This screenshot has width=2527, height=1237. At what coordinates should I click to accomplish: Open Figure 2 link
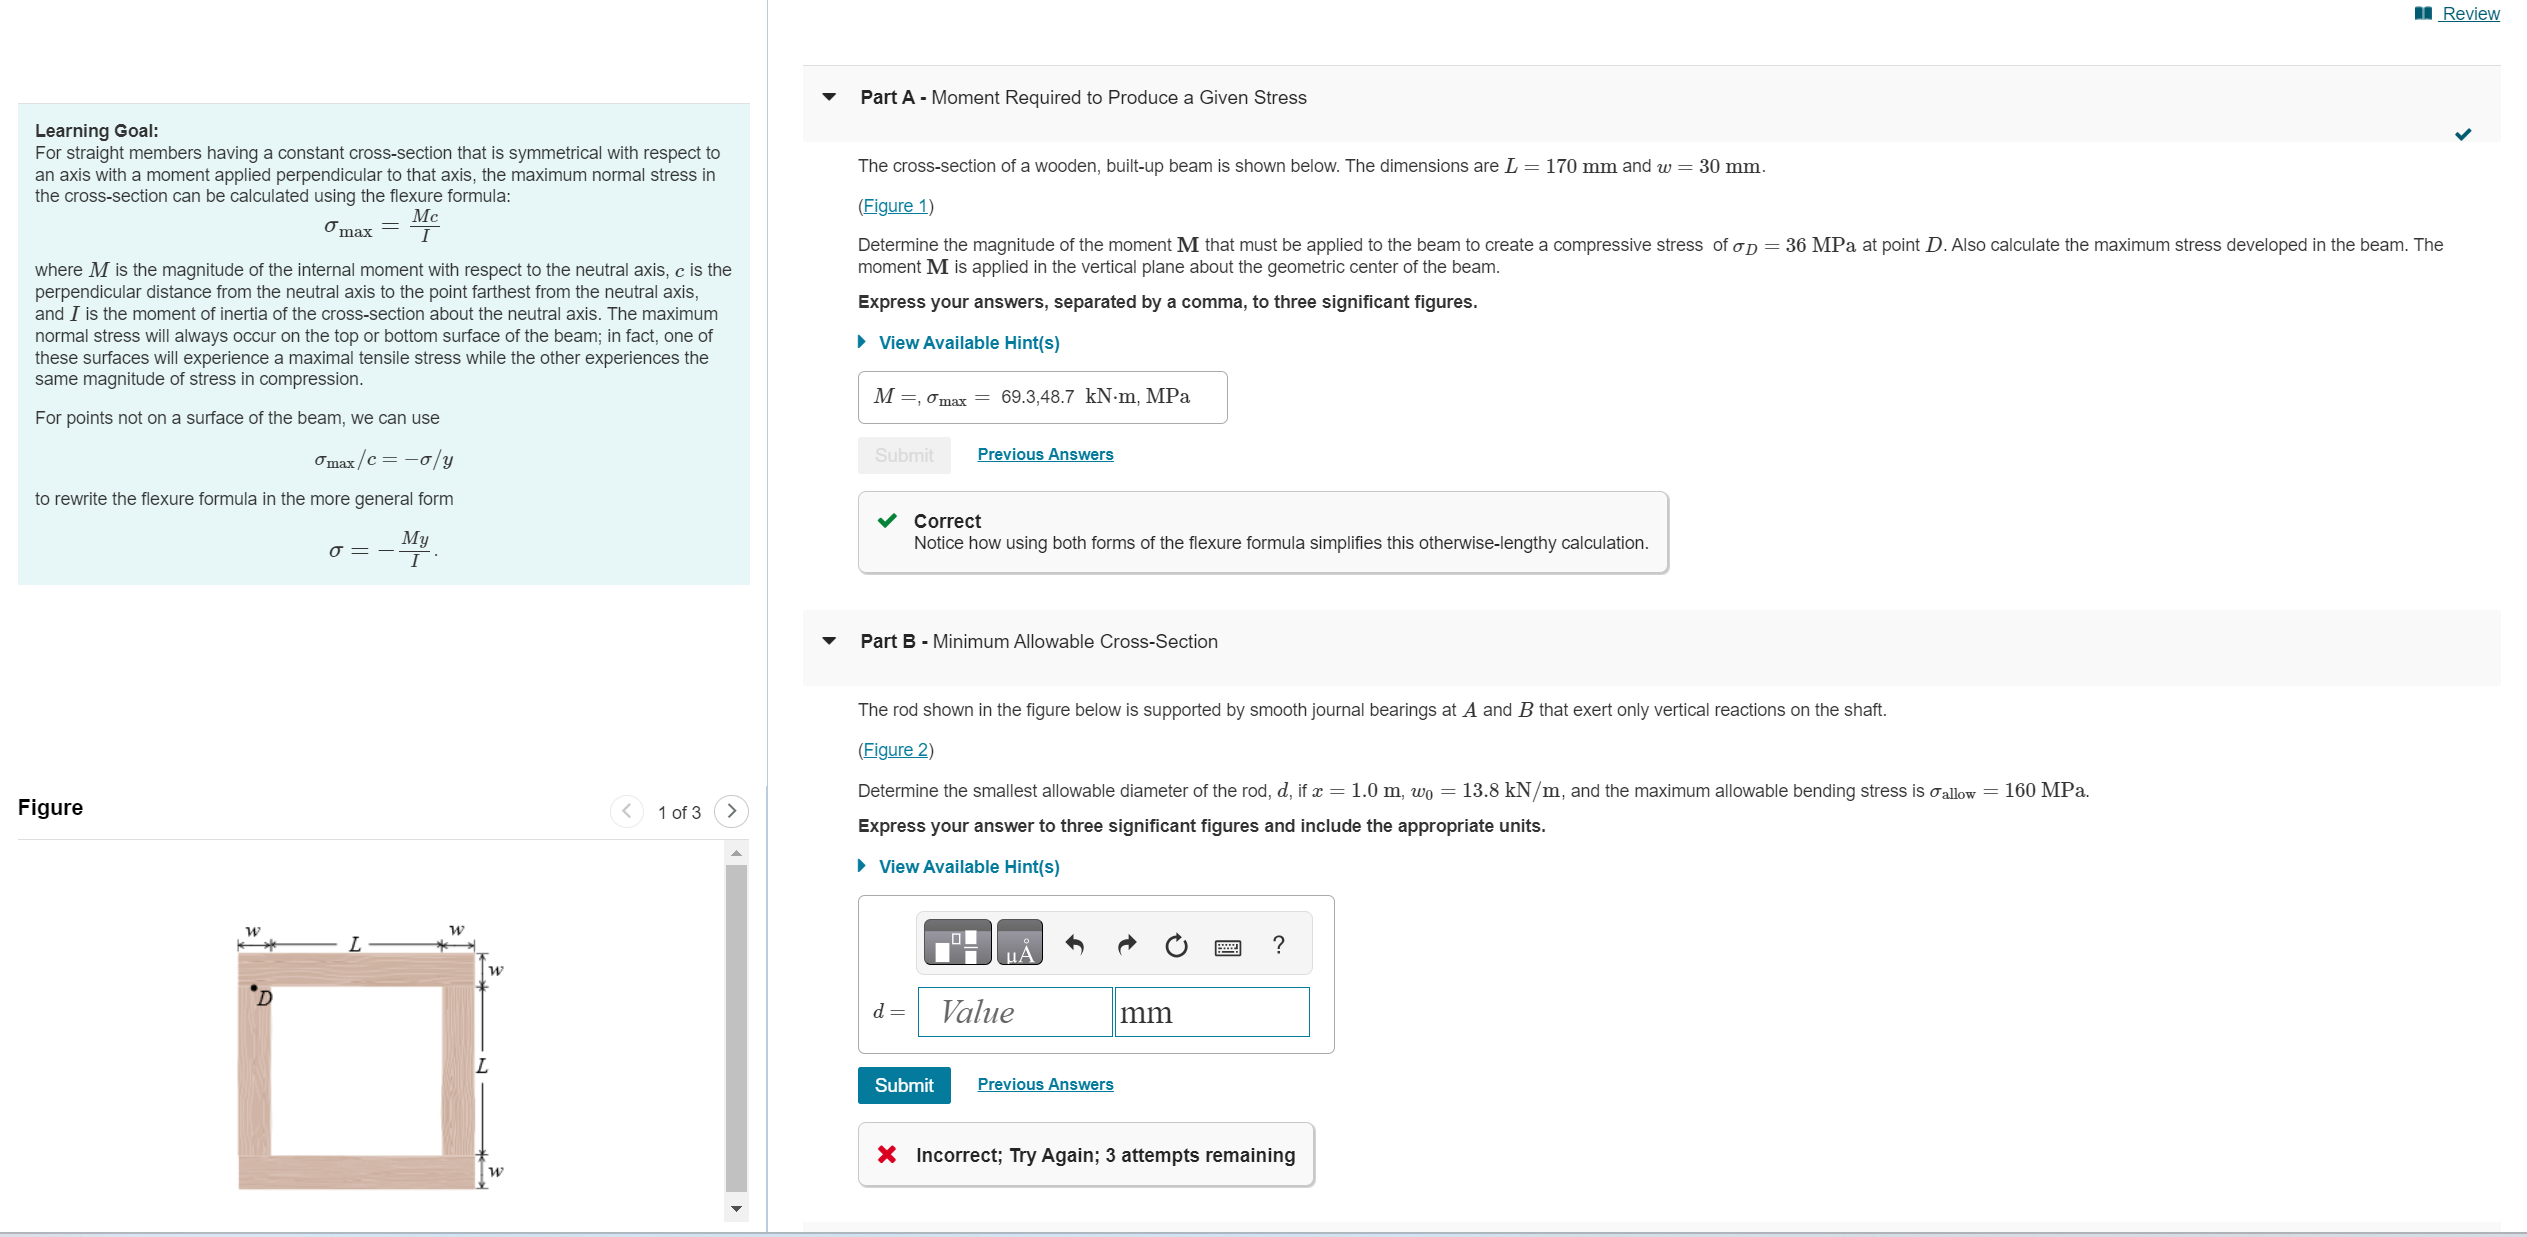pyautogui.click(x=895, y=750)
